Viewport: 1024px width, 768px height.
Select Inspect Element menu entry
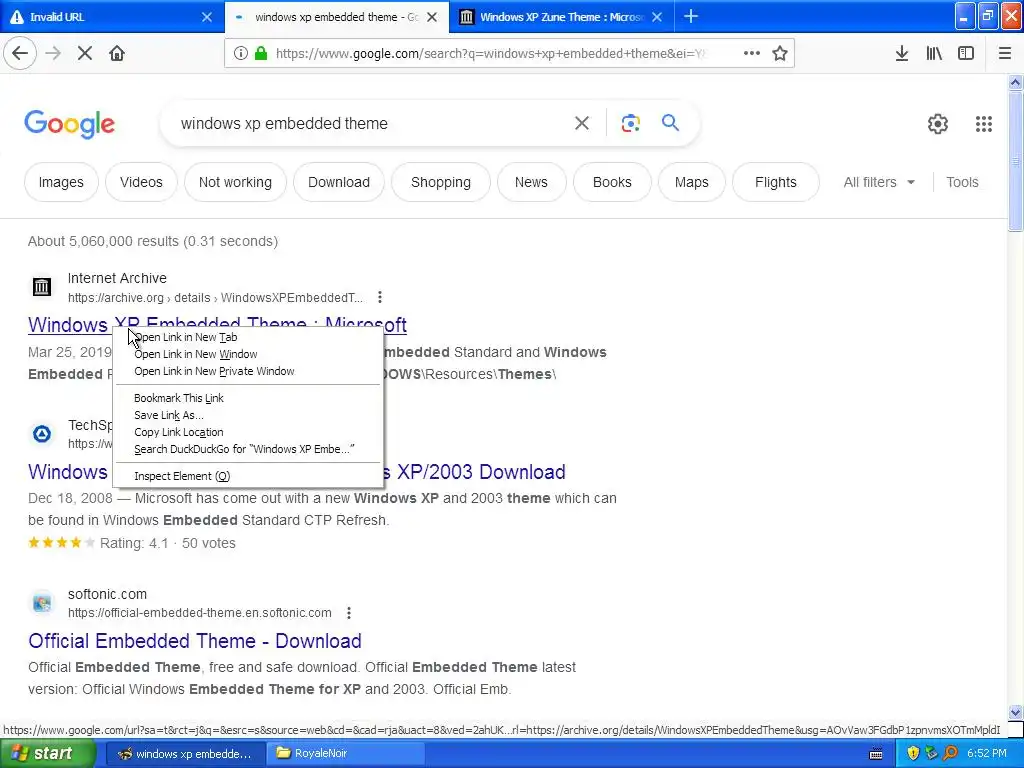pos(248,475)
